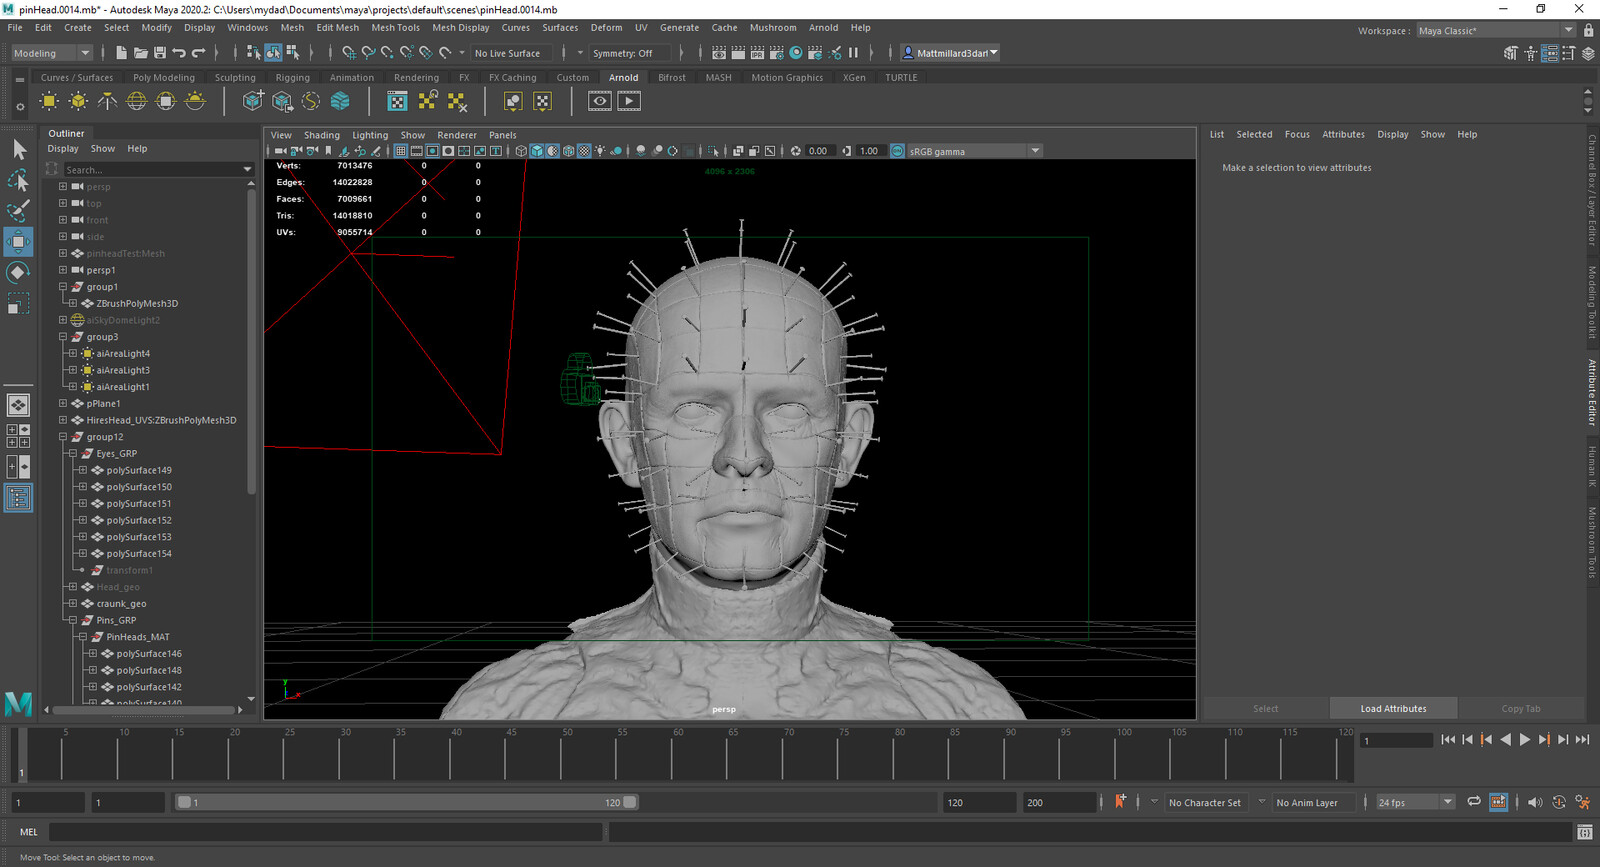Redo action with arrow icon

(198, 53)
